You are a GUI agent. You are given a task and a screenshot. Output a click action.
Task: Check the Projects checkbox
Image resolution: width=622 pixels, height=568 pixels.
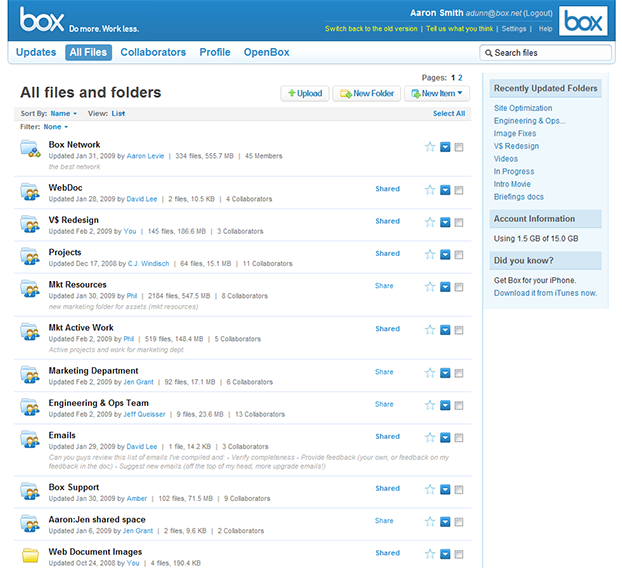click(x=459, y=254)
